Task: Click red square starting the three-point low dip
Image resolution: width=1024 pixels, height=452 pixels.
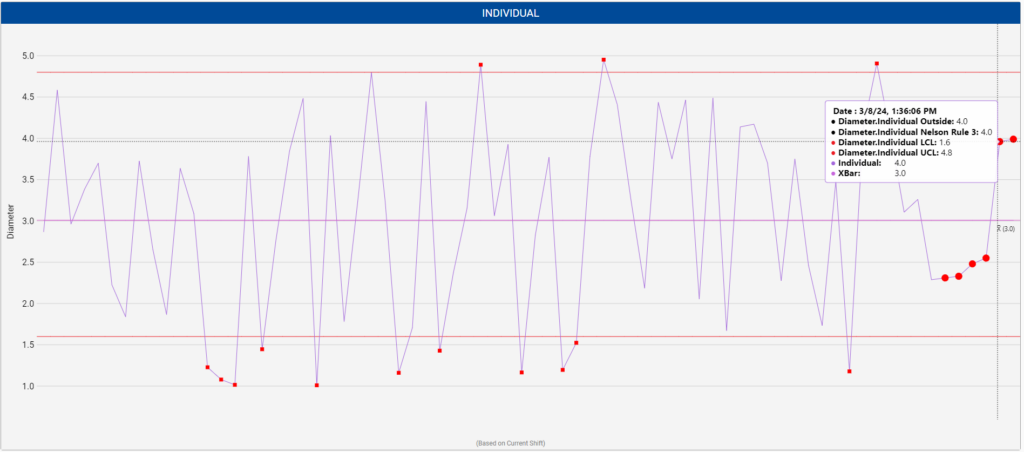Action: 207,367
